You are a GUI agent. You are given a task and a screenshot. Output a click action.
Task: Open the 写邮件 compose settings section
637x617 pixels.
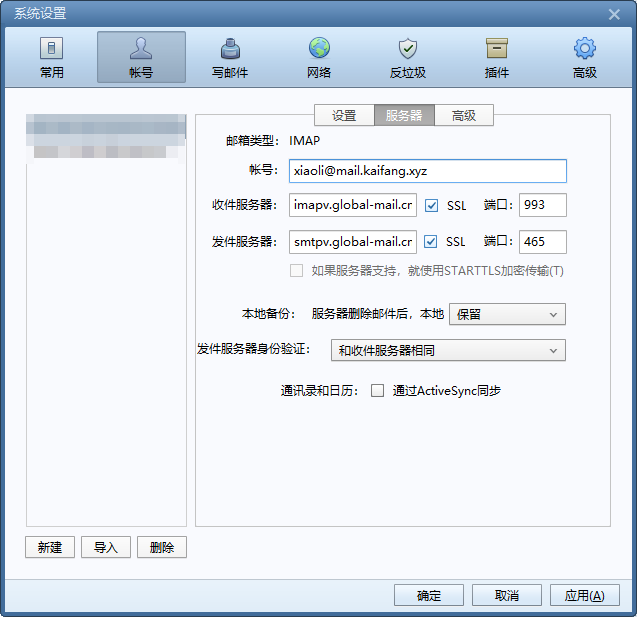coord(230,57)
